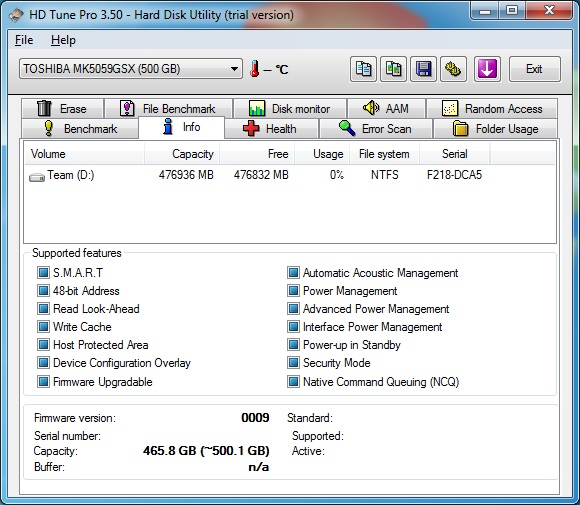Click the thermometer temperature indicator
This screenshot has height=505, width=580.
click(254, 69)
